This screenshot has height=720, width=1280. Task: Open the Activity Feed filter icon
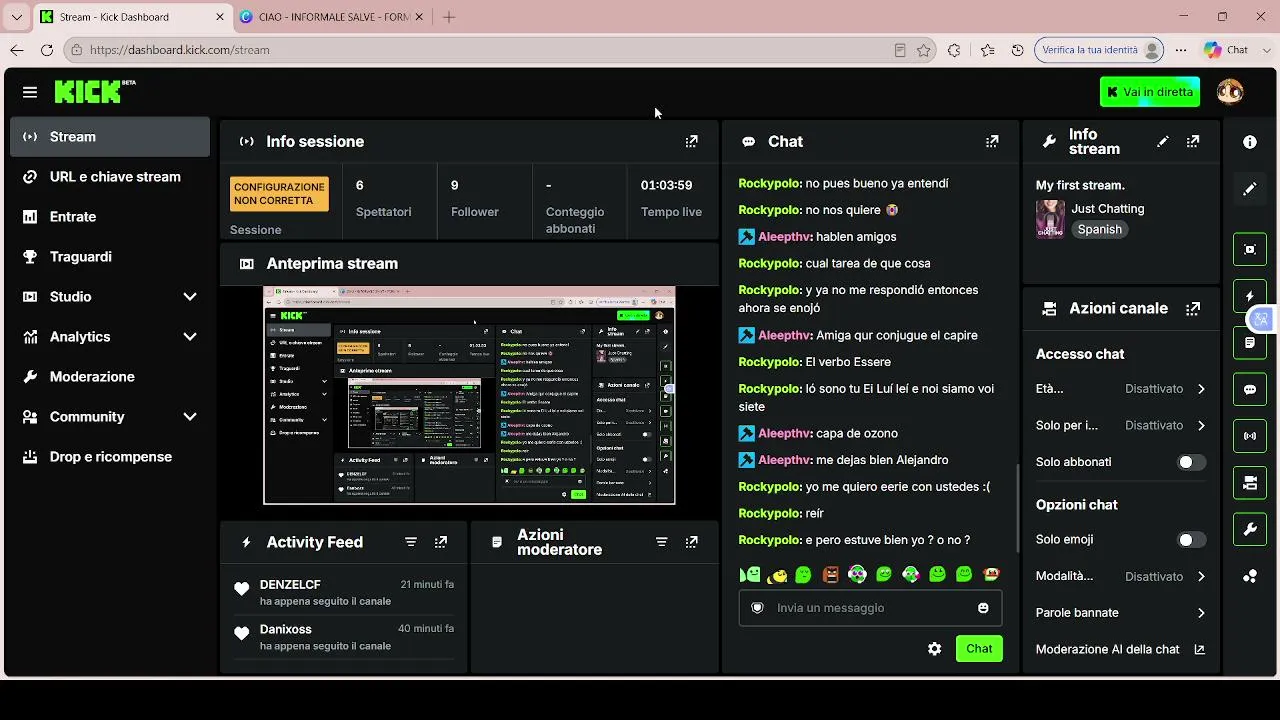pyautogui.click(x=411, y=542)
